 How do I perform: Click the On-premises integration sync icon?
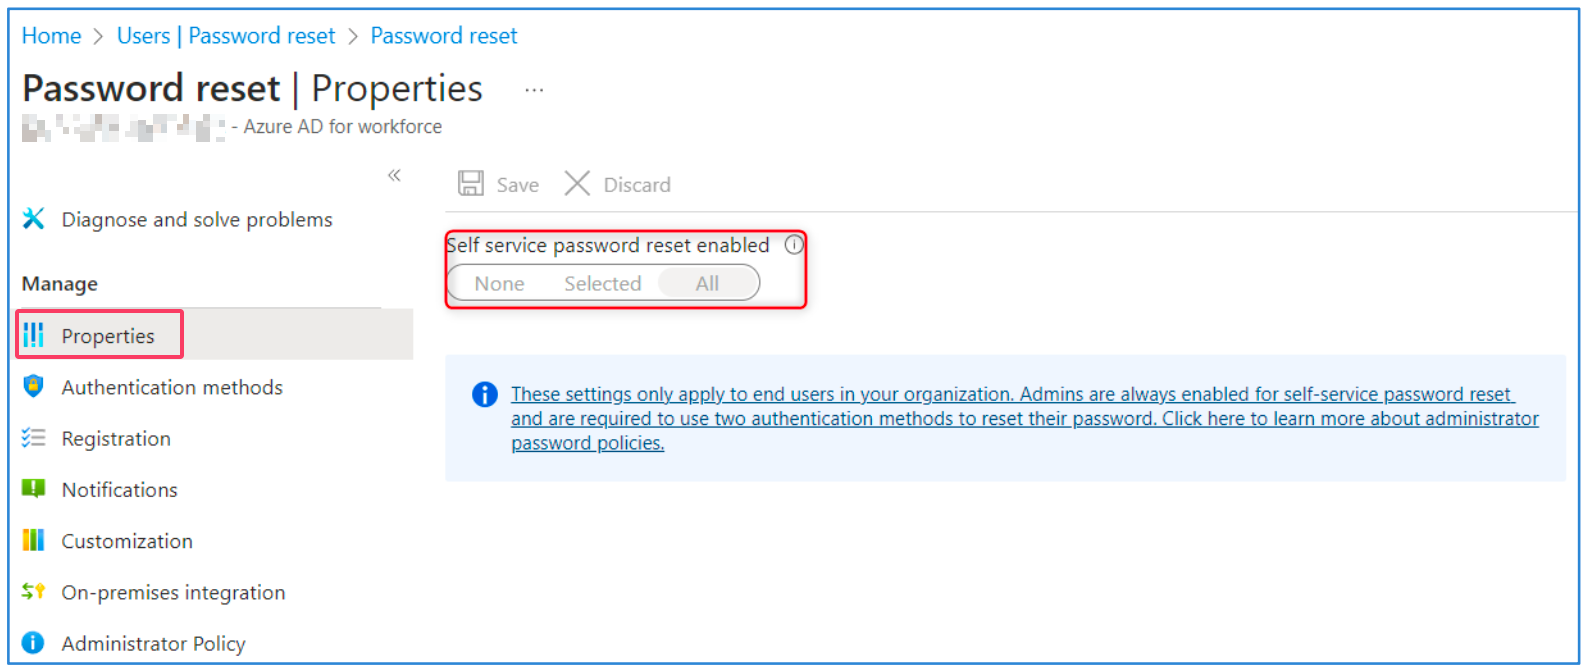pyautogui.click(x=33, y=591)
